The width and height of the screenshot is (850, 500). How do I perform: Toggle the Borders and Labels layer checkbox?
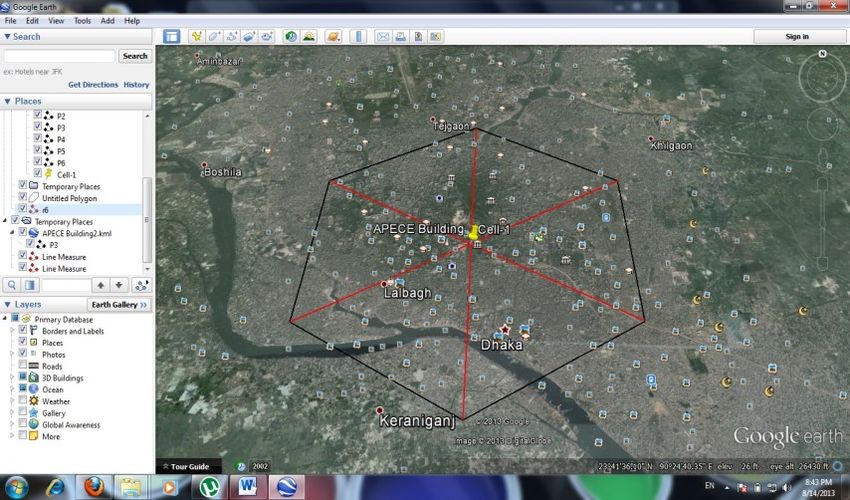point(22,330)
